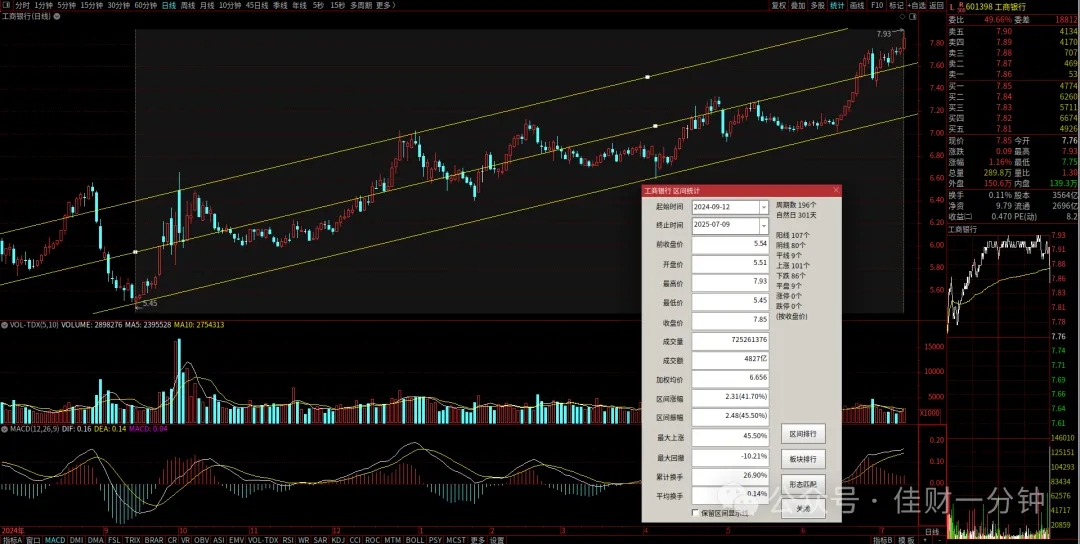This screenshot has height=544, width=1080.
Task: Open the F10 company info
Action: 877,5
